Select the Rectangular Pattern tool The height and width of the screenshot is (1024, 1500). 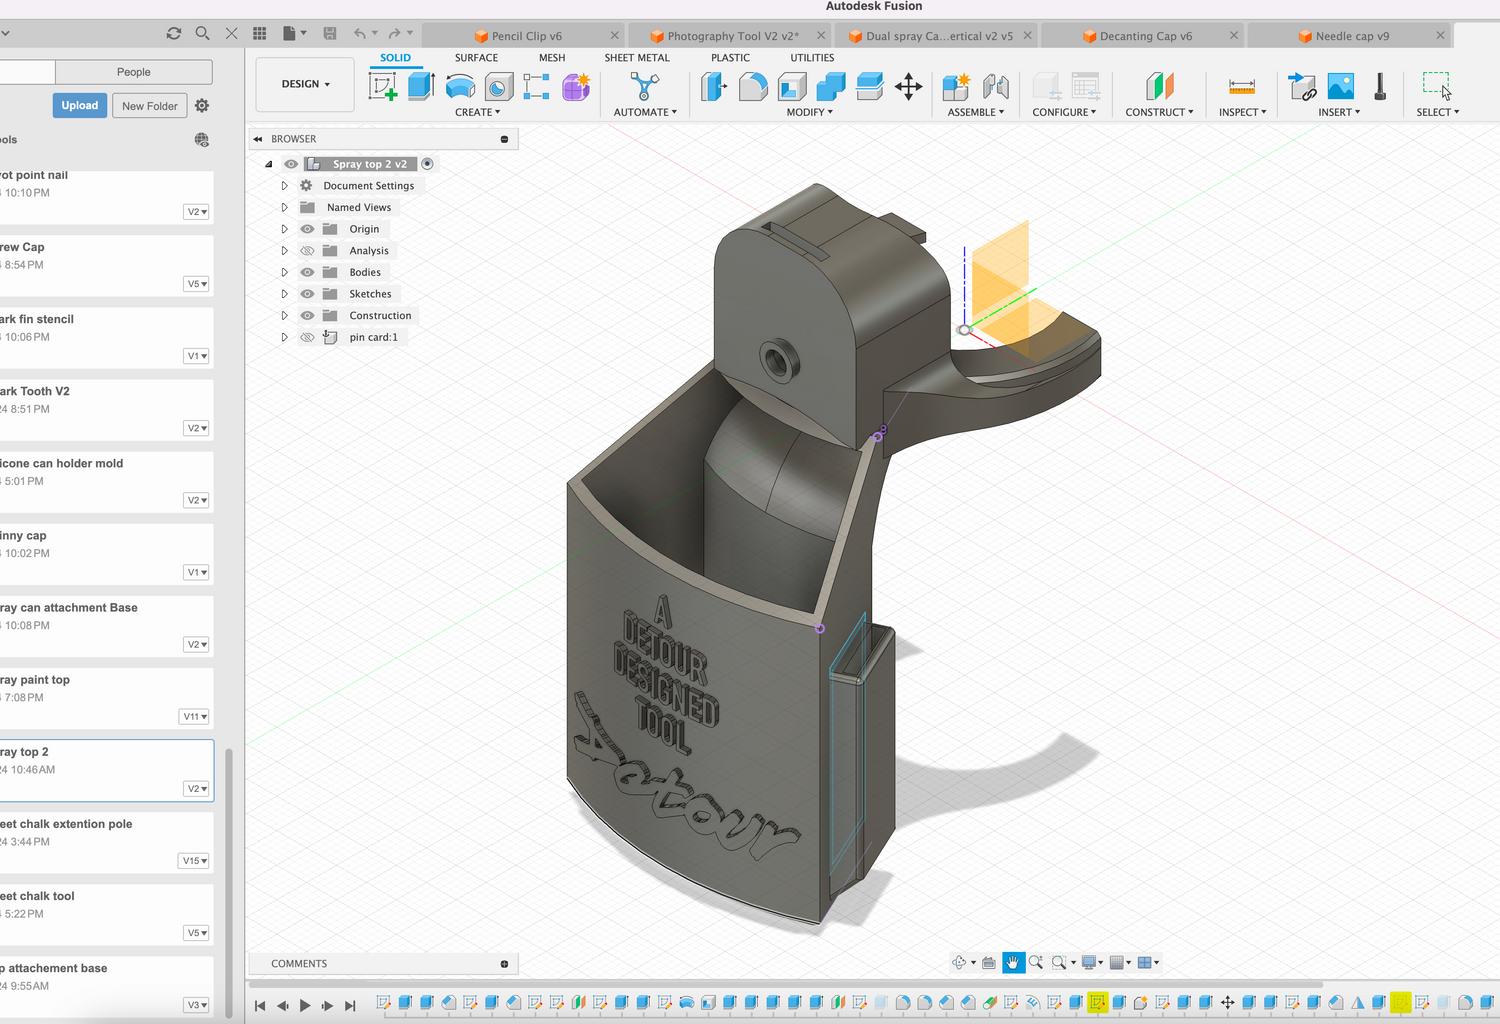click(537, 87)
